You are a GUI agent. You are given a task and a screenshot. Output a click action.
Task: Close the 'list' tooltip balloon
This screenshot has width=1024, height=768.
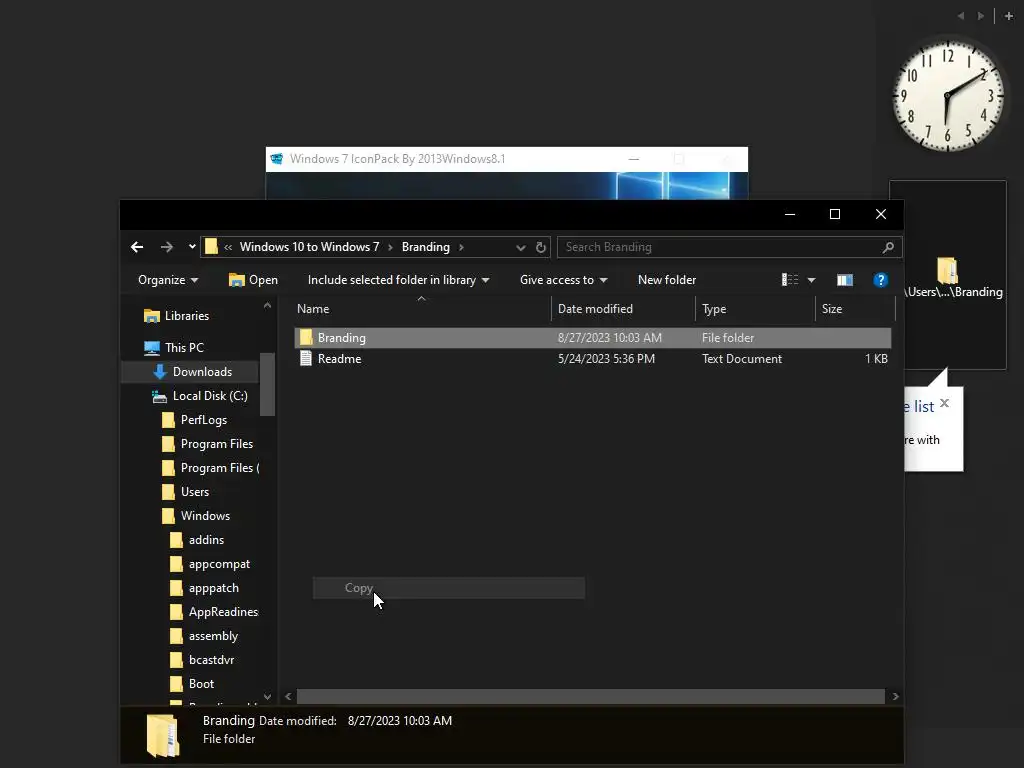944,403
